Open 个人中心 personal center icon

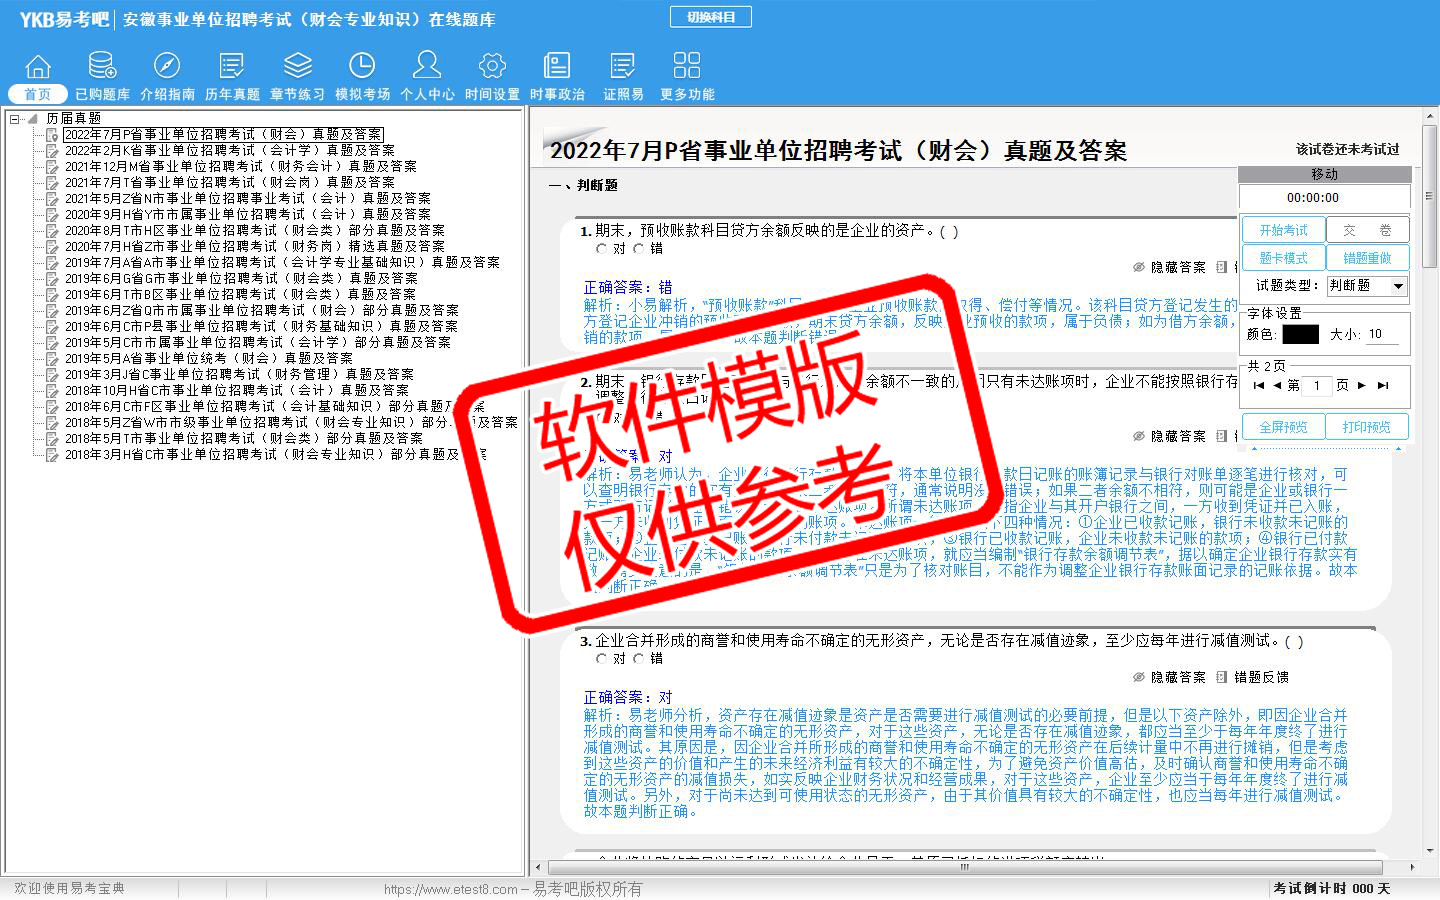(427, 66)
